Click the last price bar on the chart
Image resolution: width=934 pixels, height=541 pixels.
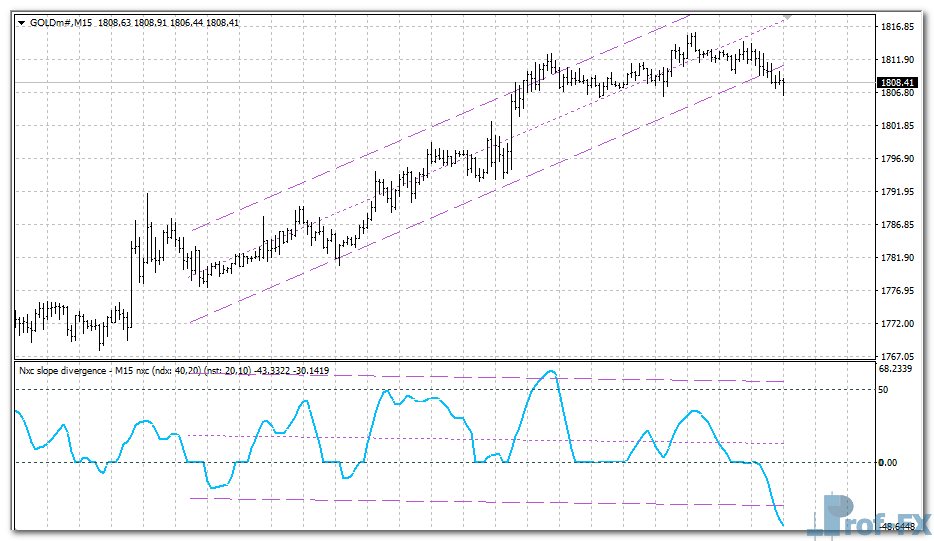point(784,85)
